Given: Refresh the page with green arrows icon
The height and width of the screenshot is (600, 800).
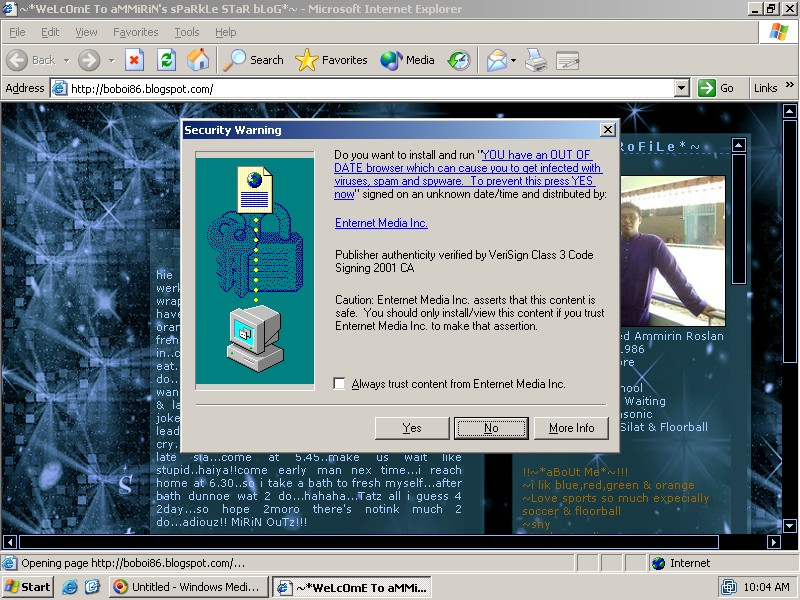Looking at the screenshot, I should click(x=166, y=60).
